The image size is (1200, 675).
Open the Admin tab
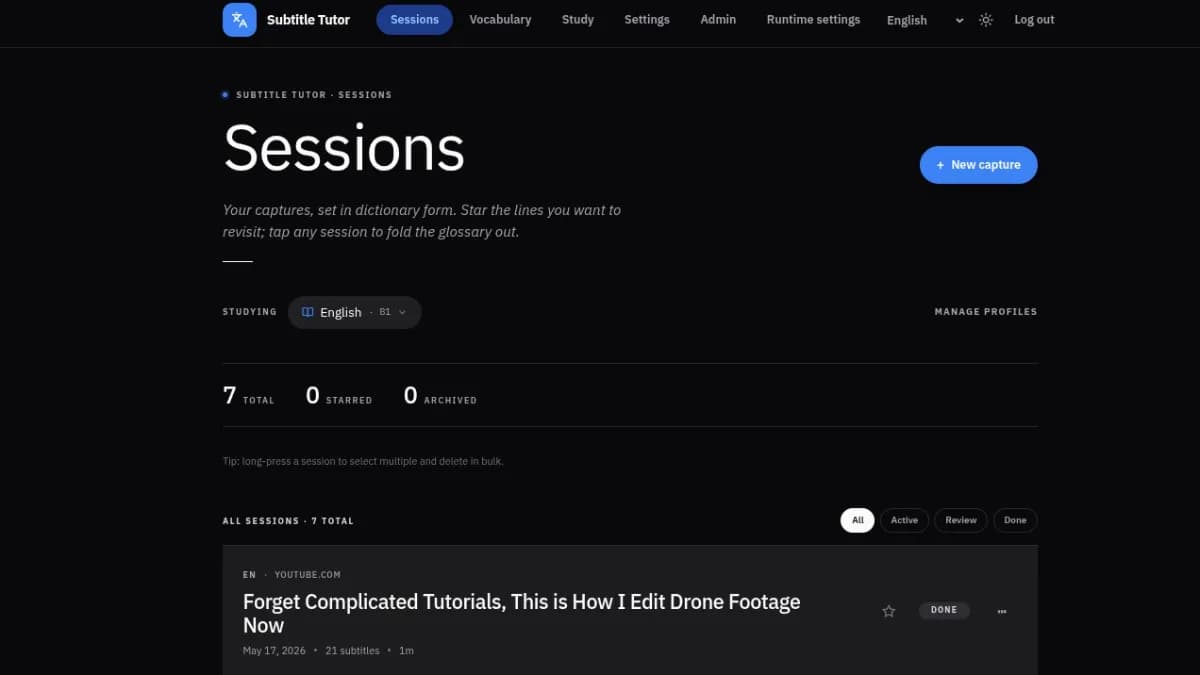(x=718, y=19)
